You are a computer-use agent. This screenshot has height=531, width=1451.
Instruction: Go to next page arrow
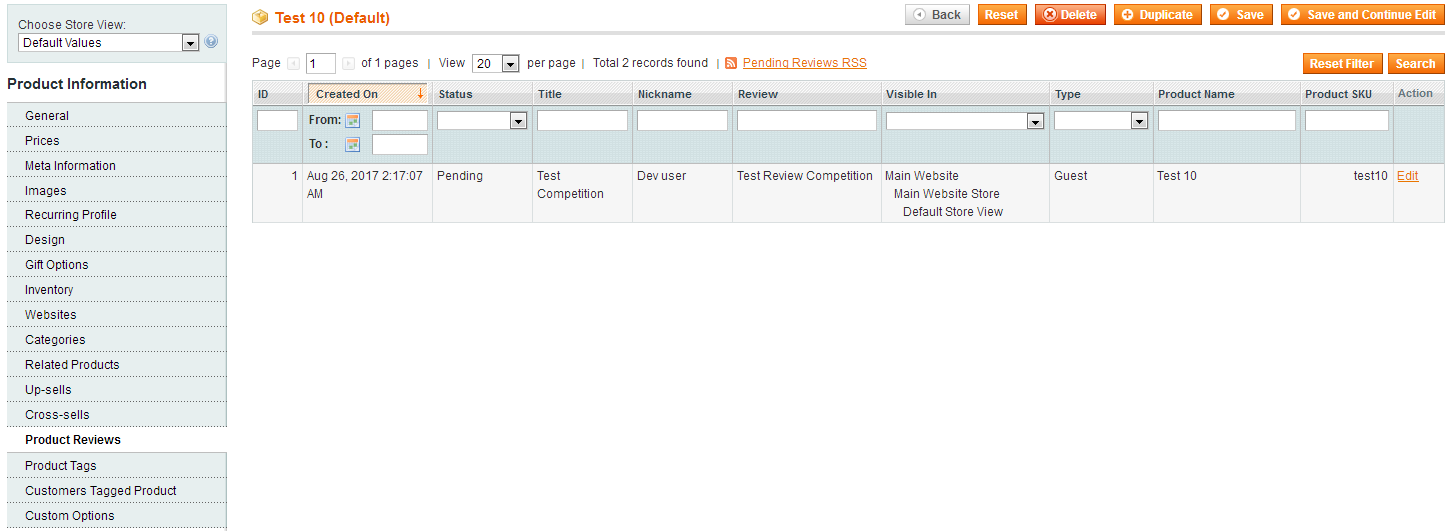click(348, 63)
